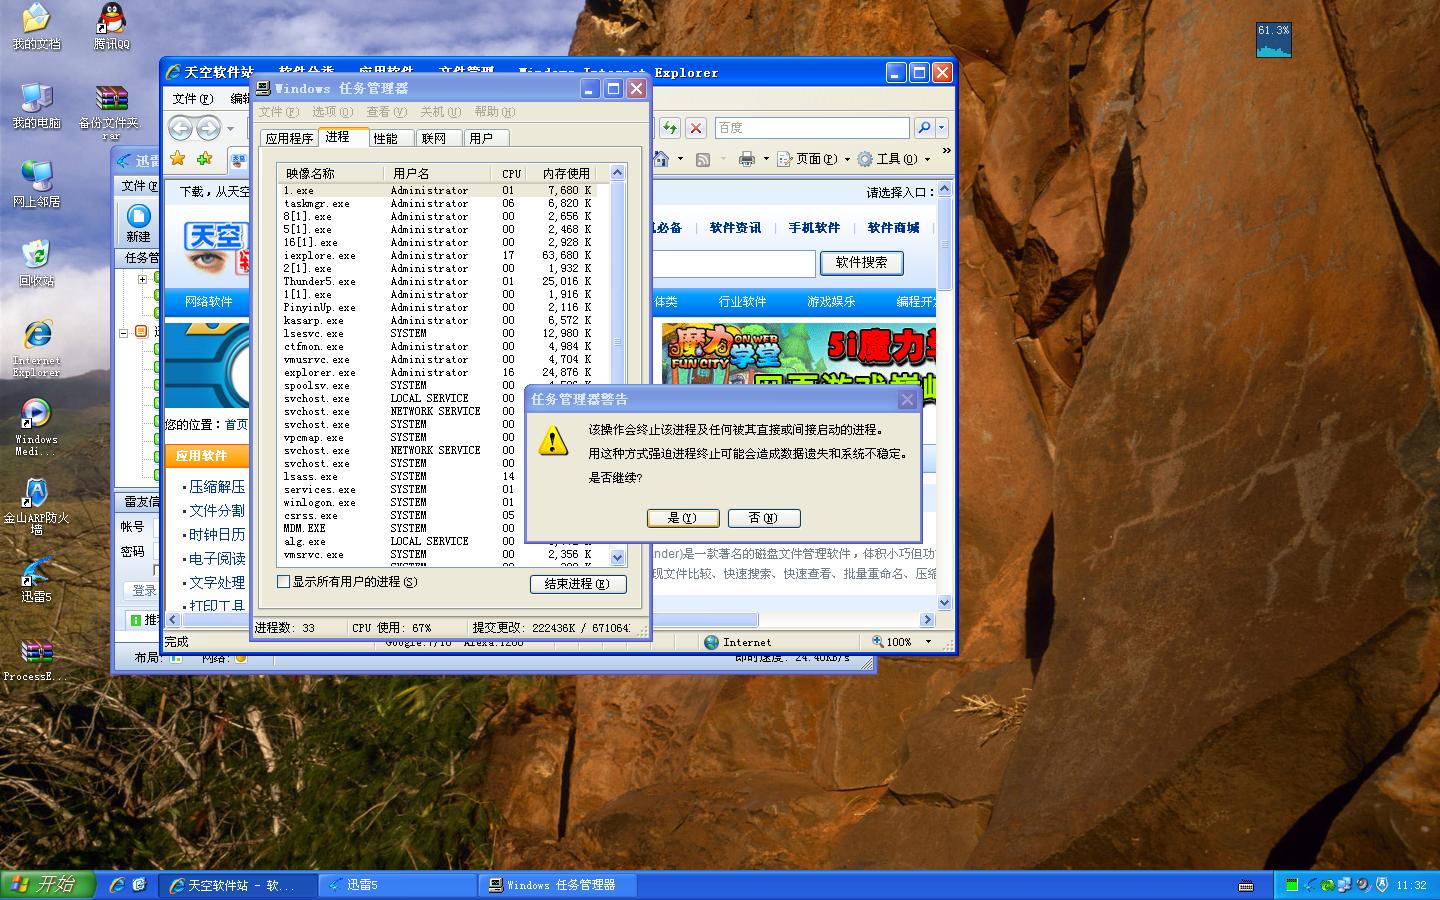Screen dimensions: 1440x900
Task: Switch to the 迅雷5 taskbar button
Action: click(x=397, y=885)
